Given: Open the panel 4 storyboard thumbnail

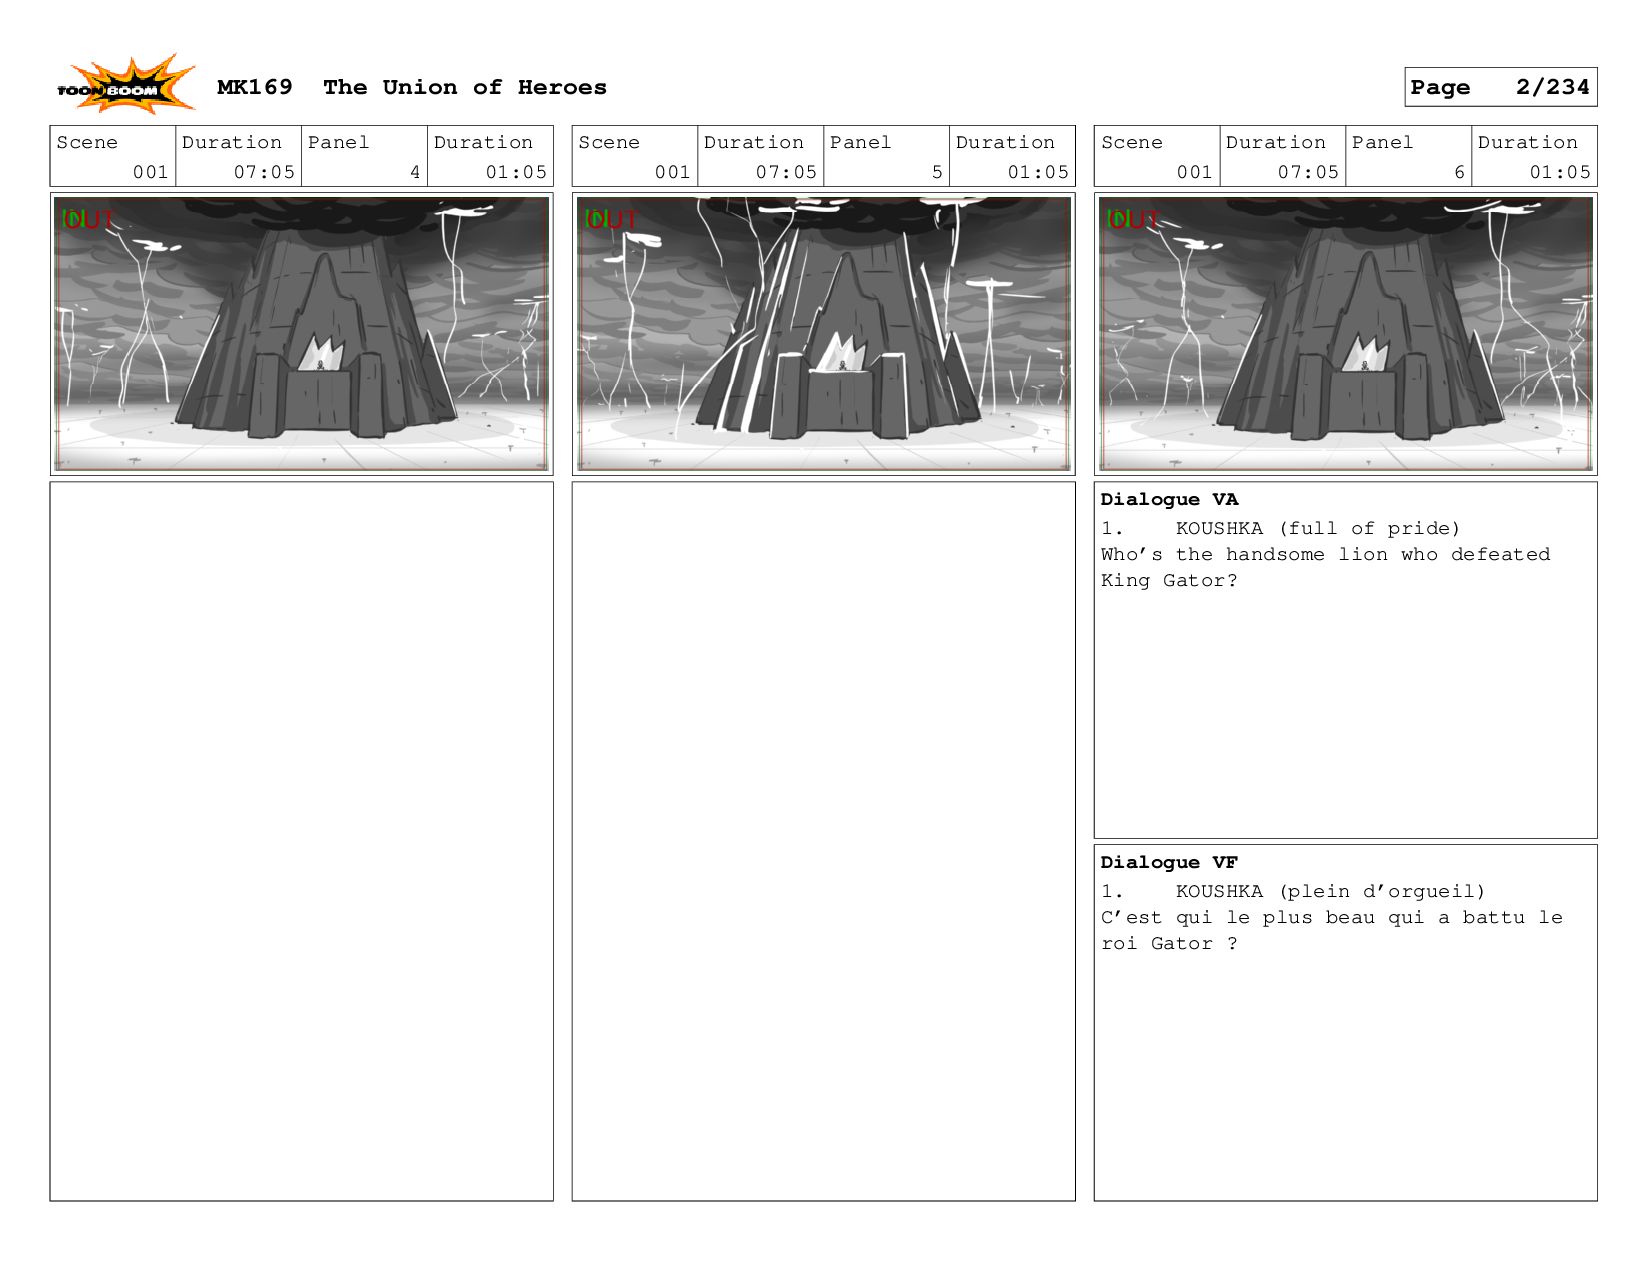Looking at the screenshot, I should coord(302,333).
